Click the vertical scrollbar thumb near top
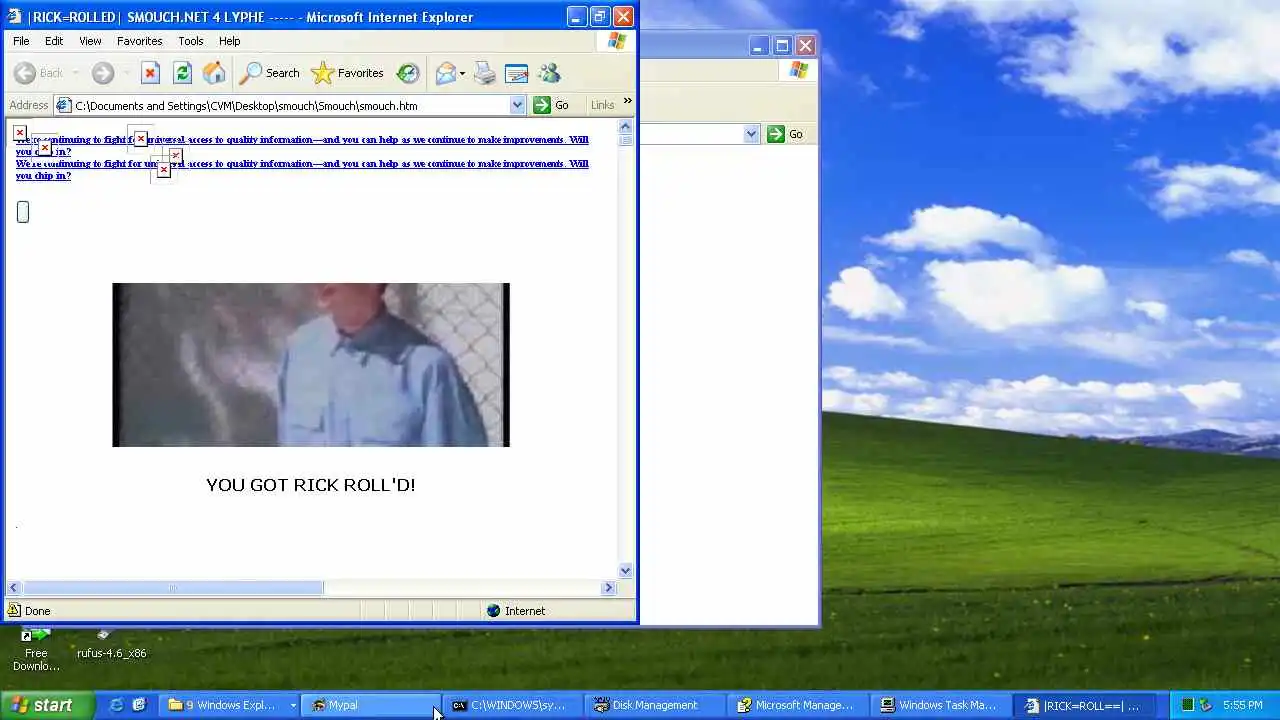Screen dimensions: 1280x720 coord(625,140)
